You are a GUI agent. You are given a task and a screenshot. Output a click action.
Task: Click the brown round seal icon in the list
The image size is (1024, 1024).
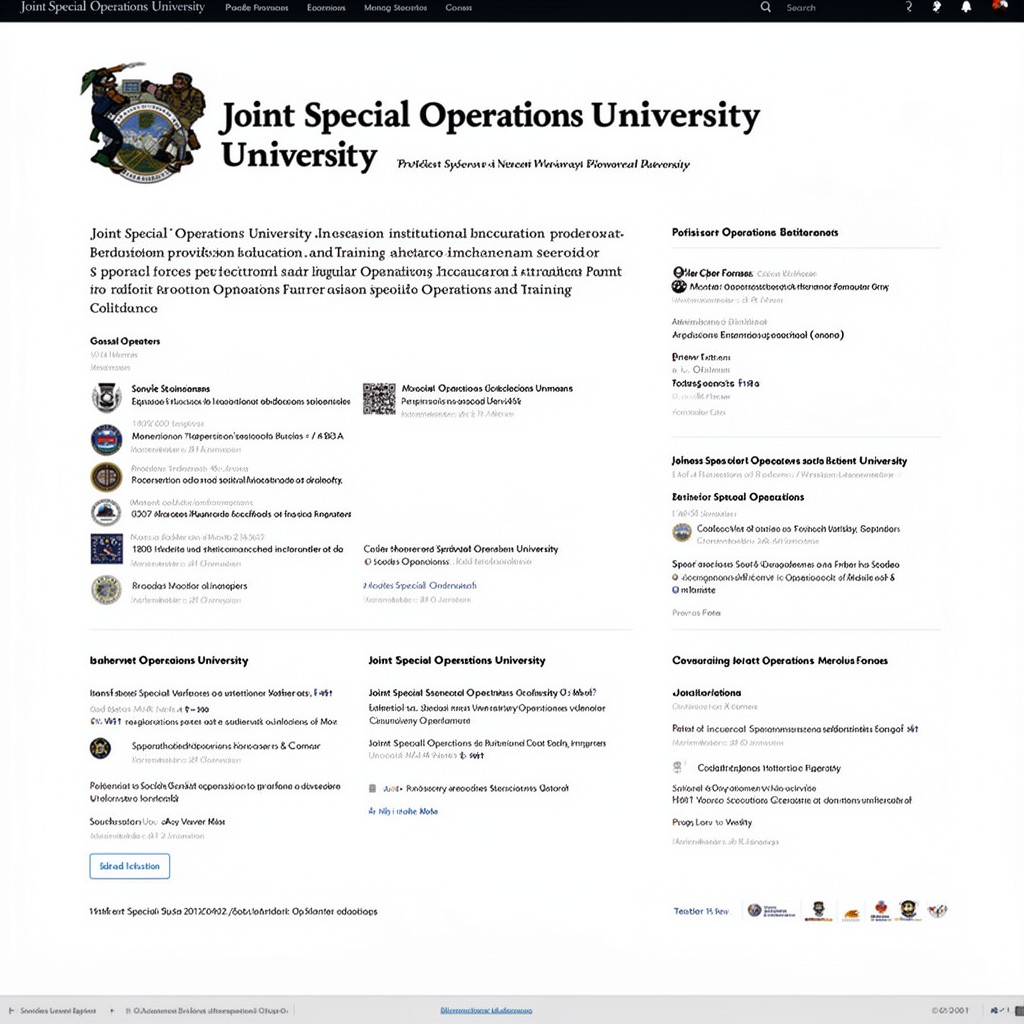pos(106,477)
